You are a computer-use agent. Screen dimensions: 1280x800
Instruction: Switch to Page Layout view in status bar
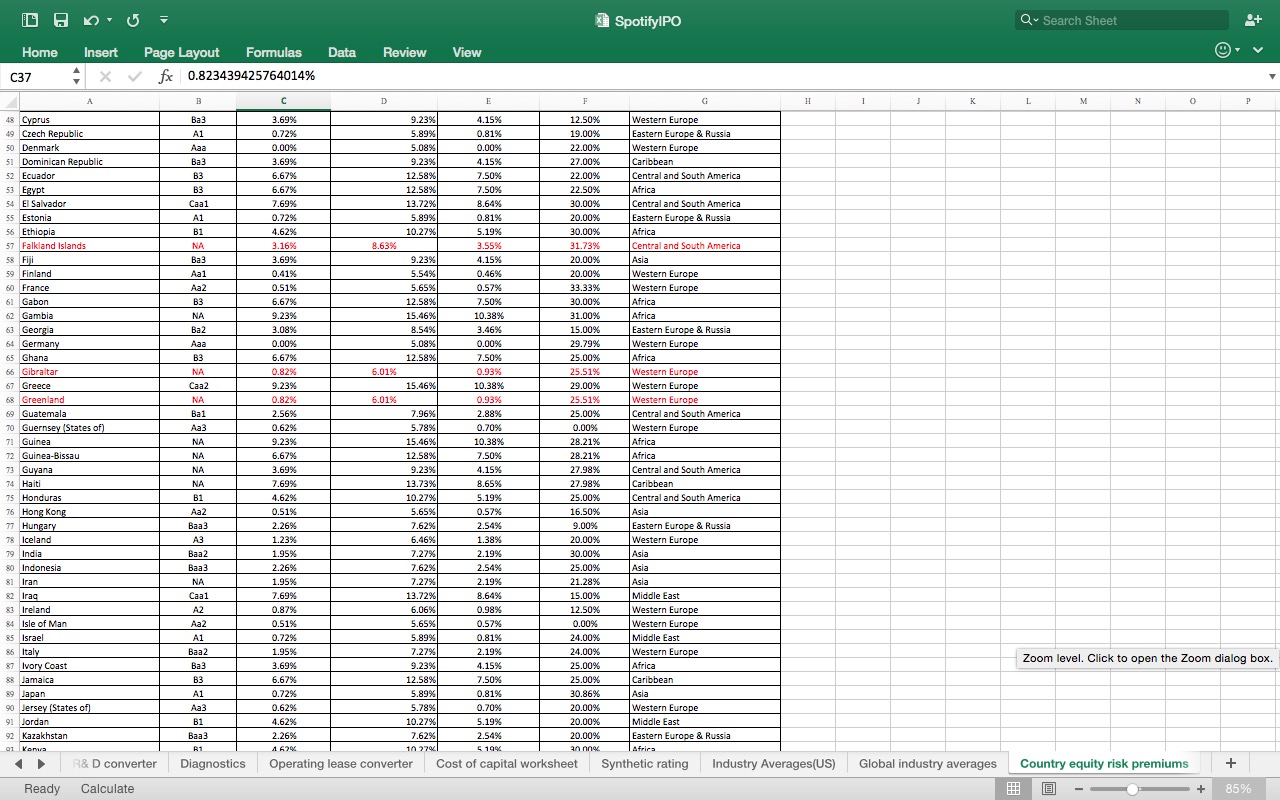1048,789
